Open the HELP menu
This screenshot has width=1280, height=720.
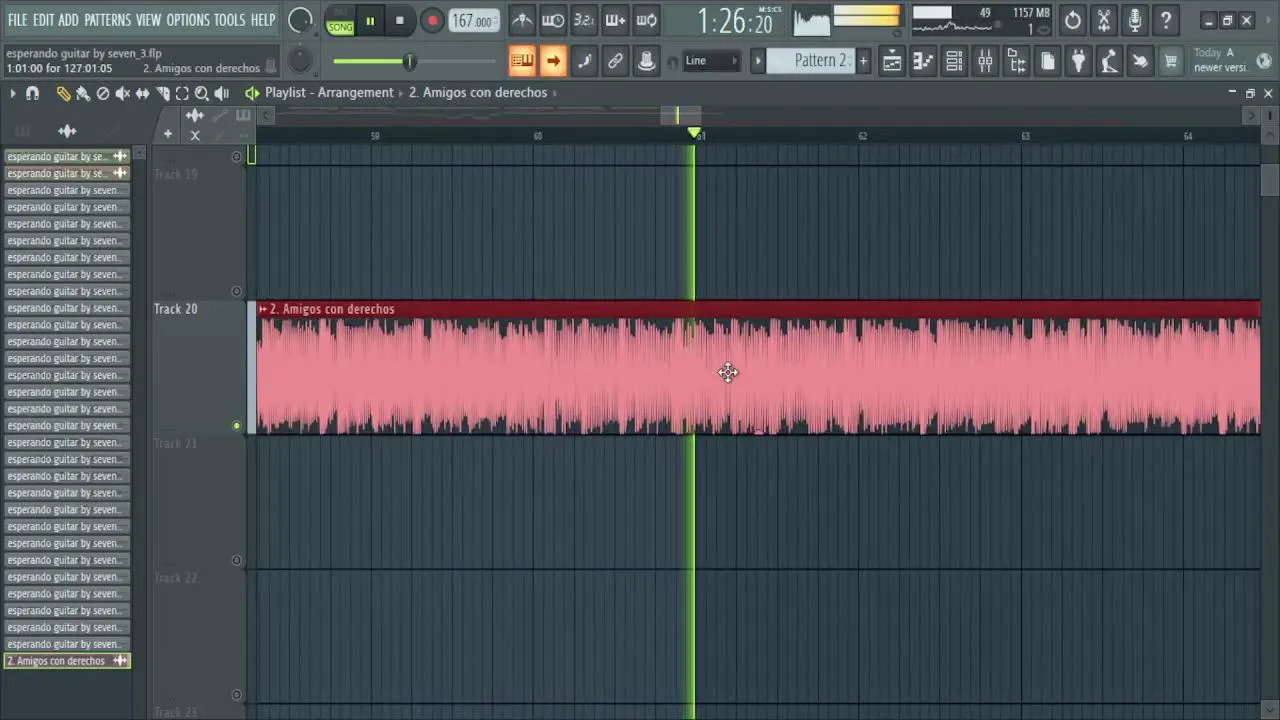click(263, 20)
